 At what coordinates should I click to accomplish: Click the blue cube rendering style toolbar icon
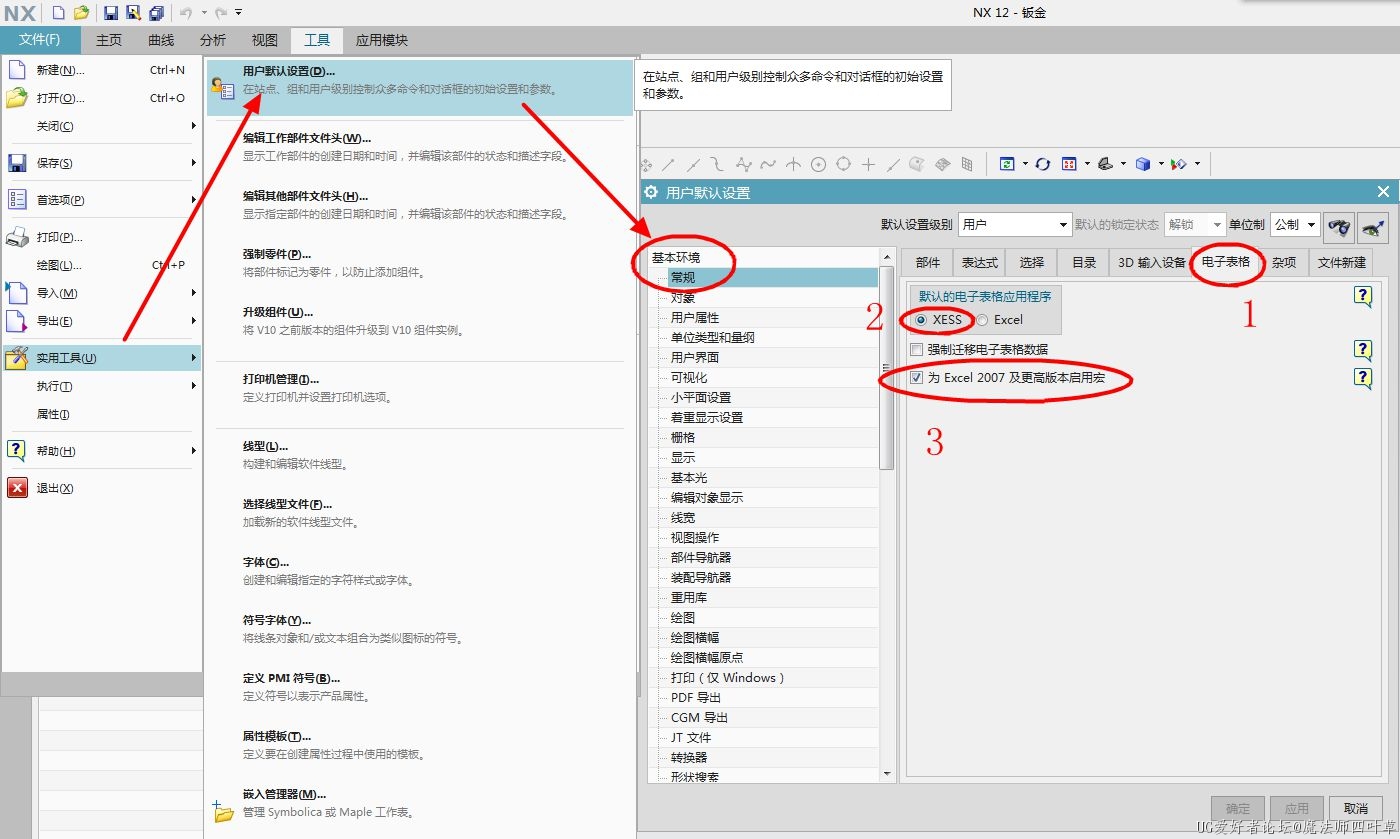[1143, 164]
